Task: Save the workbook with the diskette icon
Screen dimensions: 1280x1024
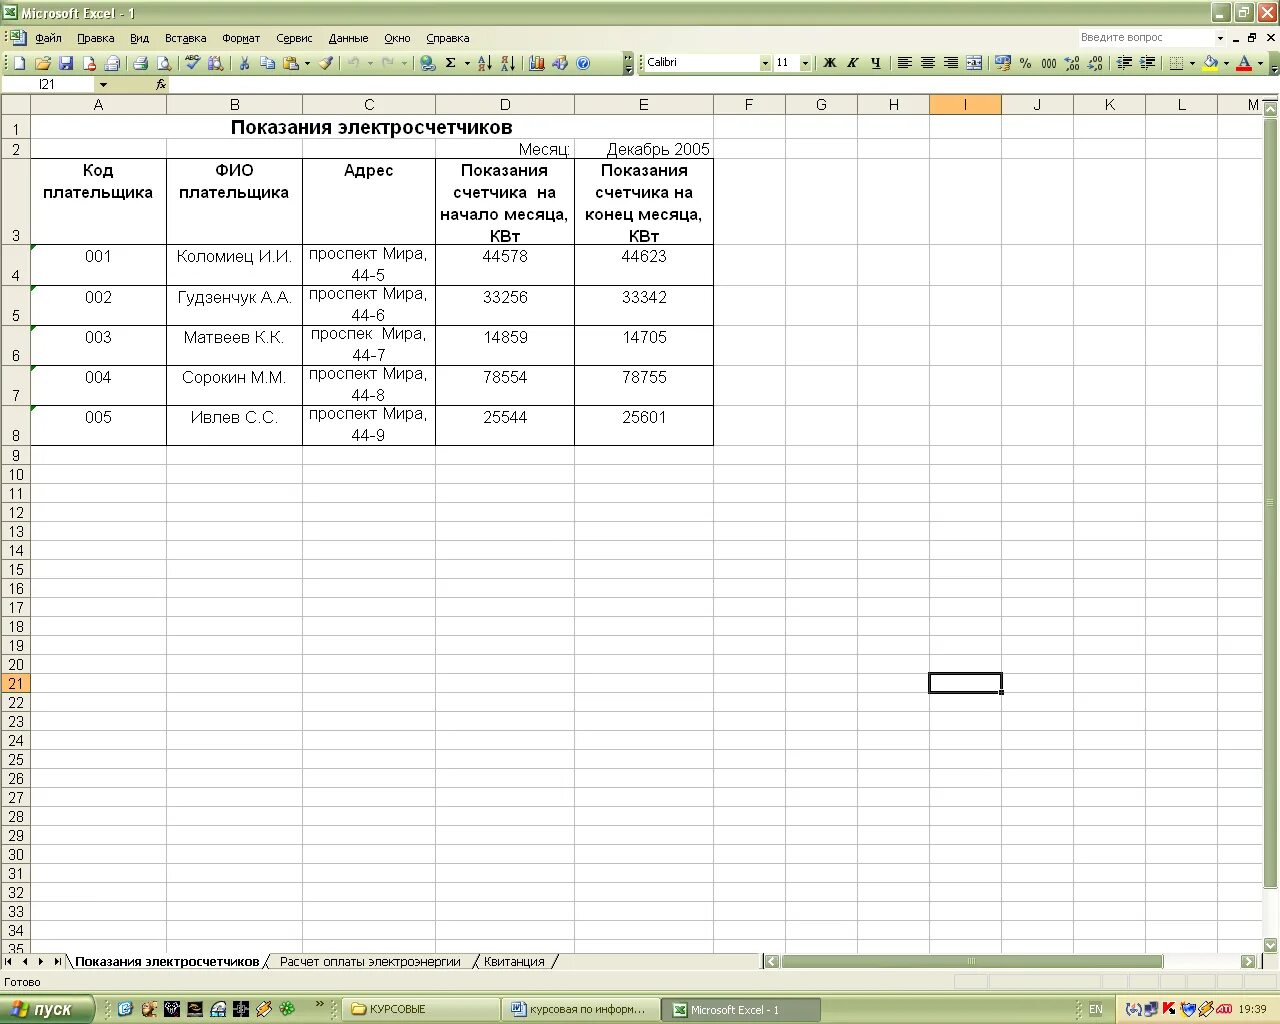Action: pyautogui.click(x=66, y=63)
